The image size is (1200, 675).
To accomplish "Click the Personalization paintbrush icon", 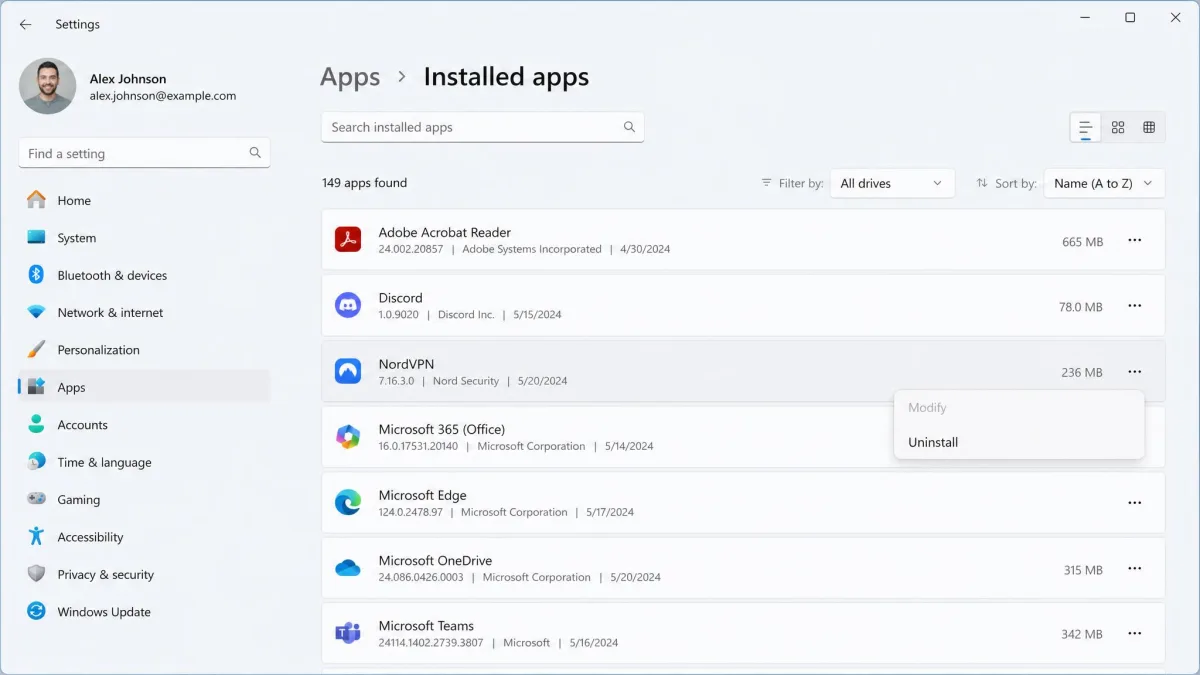I will (36, 350).
